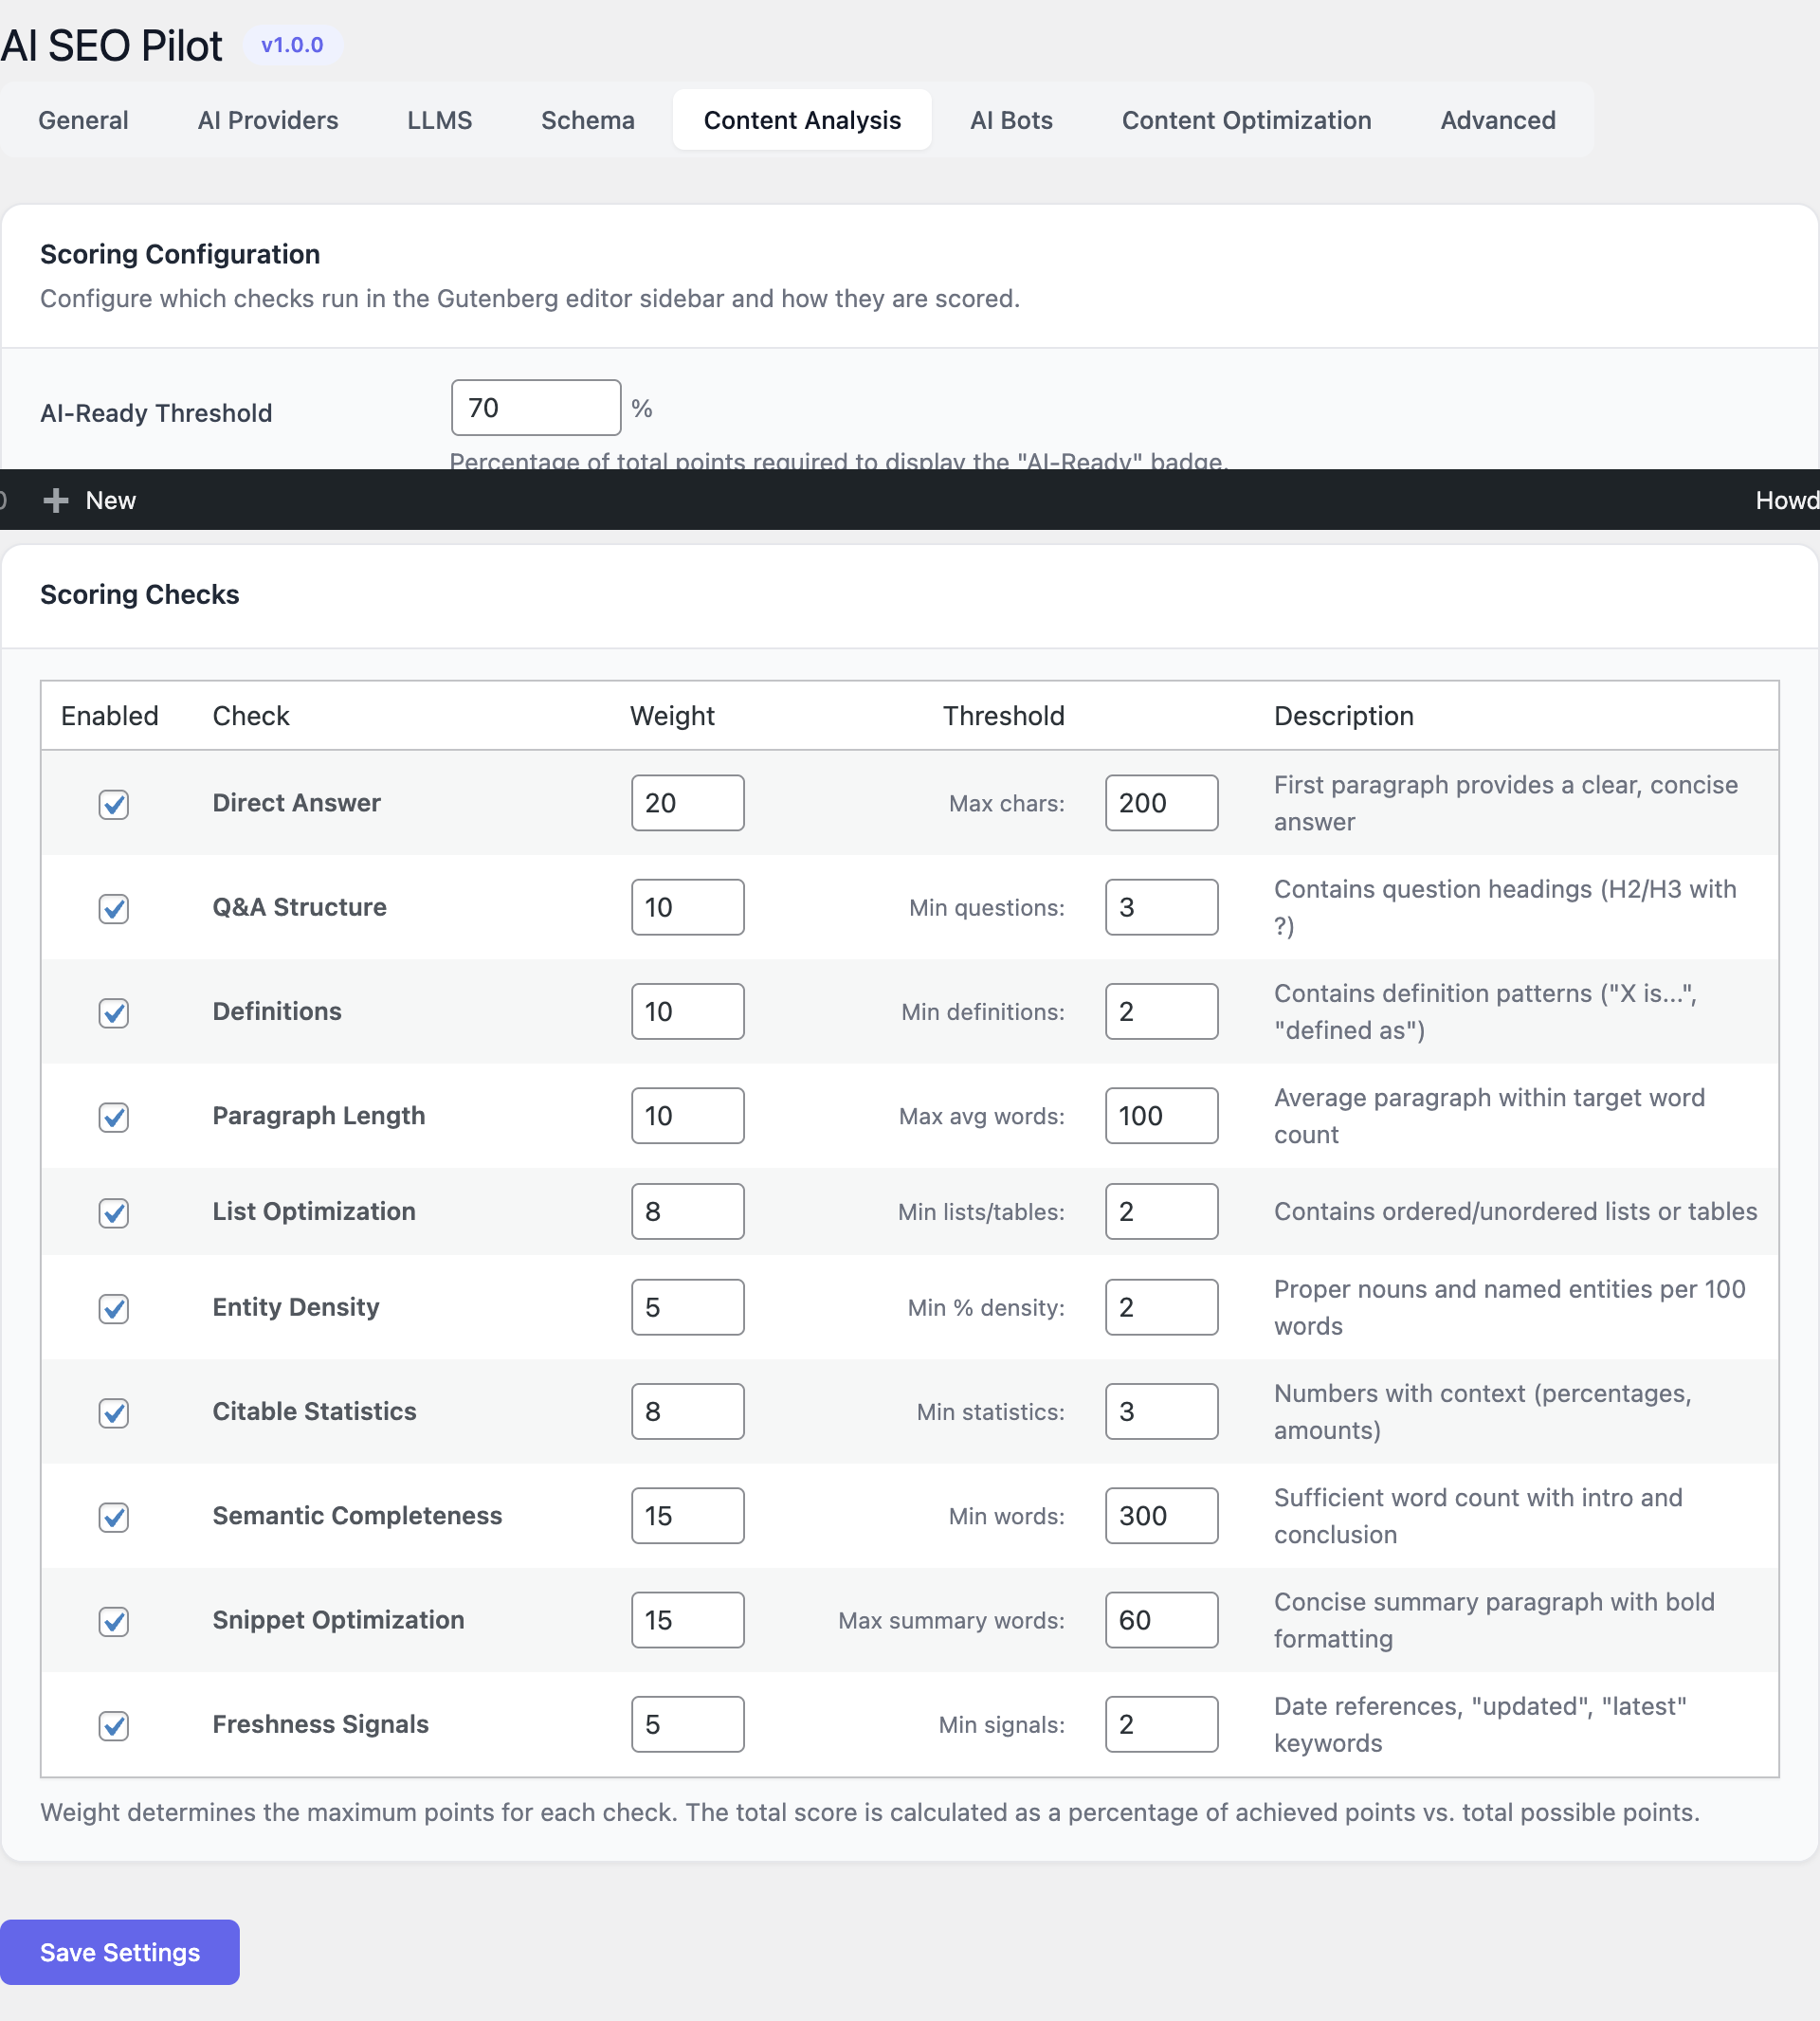
Task: Open the Content Optimization tab
Action: pos(1245,120)
